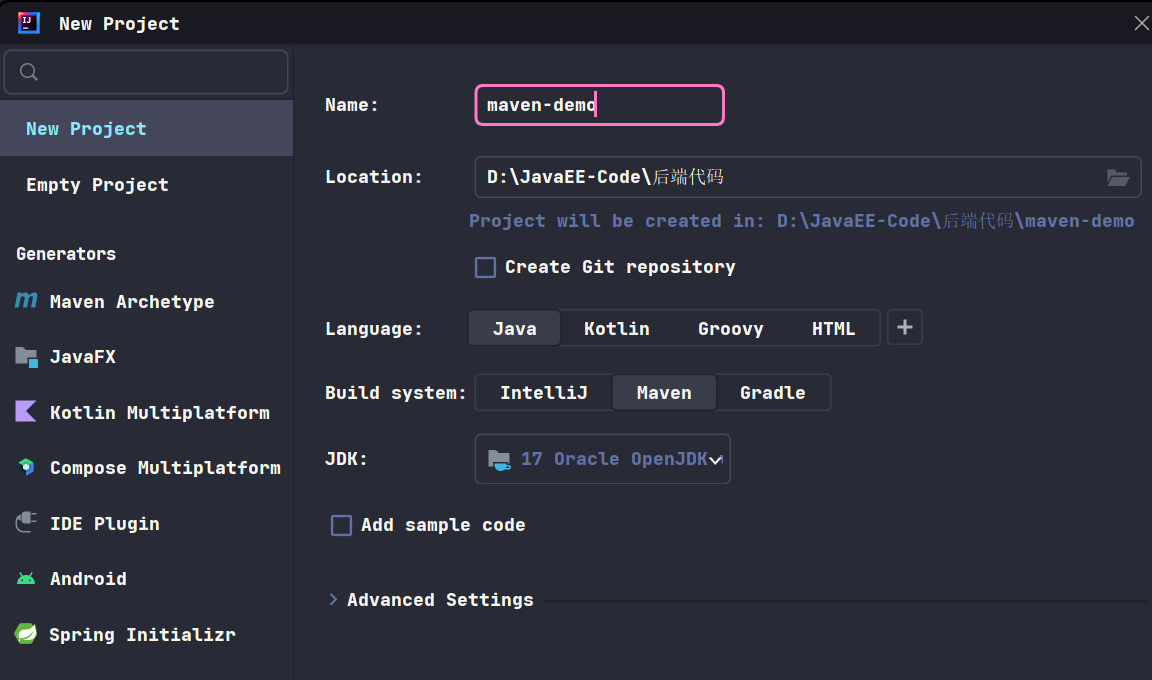Click the 'Project will be created in' hint
The image size is (1152, 680).
802,220
